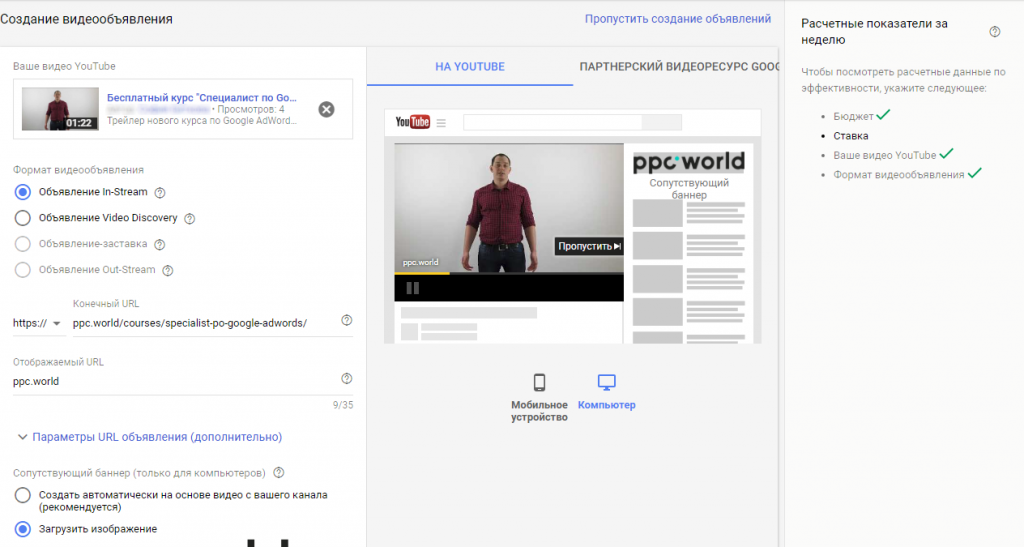The height and width of the screenshot is (547, 1024).
Task: Click the YouTube logo in preview
Action: click(x=413, y=122)
